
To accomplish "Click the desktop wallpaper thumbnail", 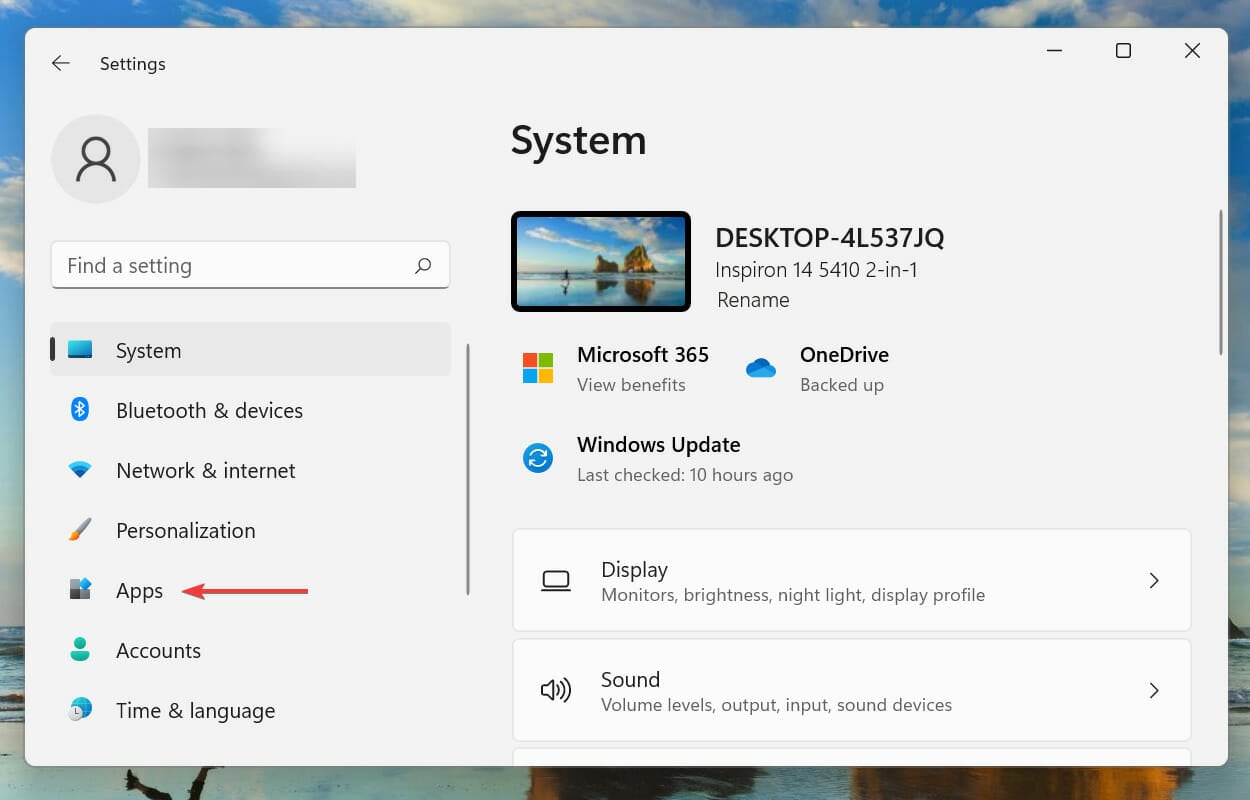I will (601, 262).
